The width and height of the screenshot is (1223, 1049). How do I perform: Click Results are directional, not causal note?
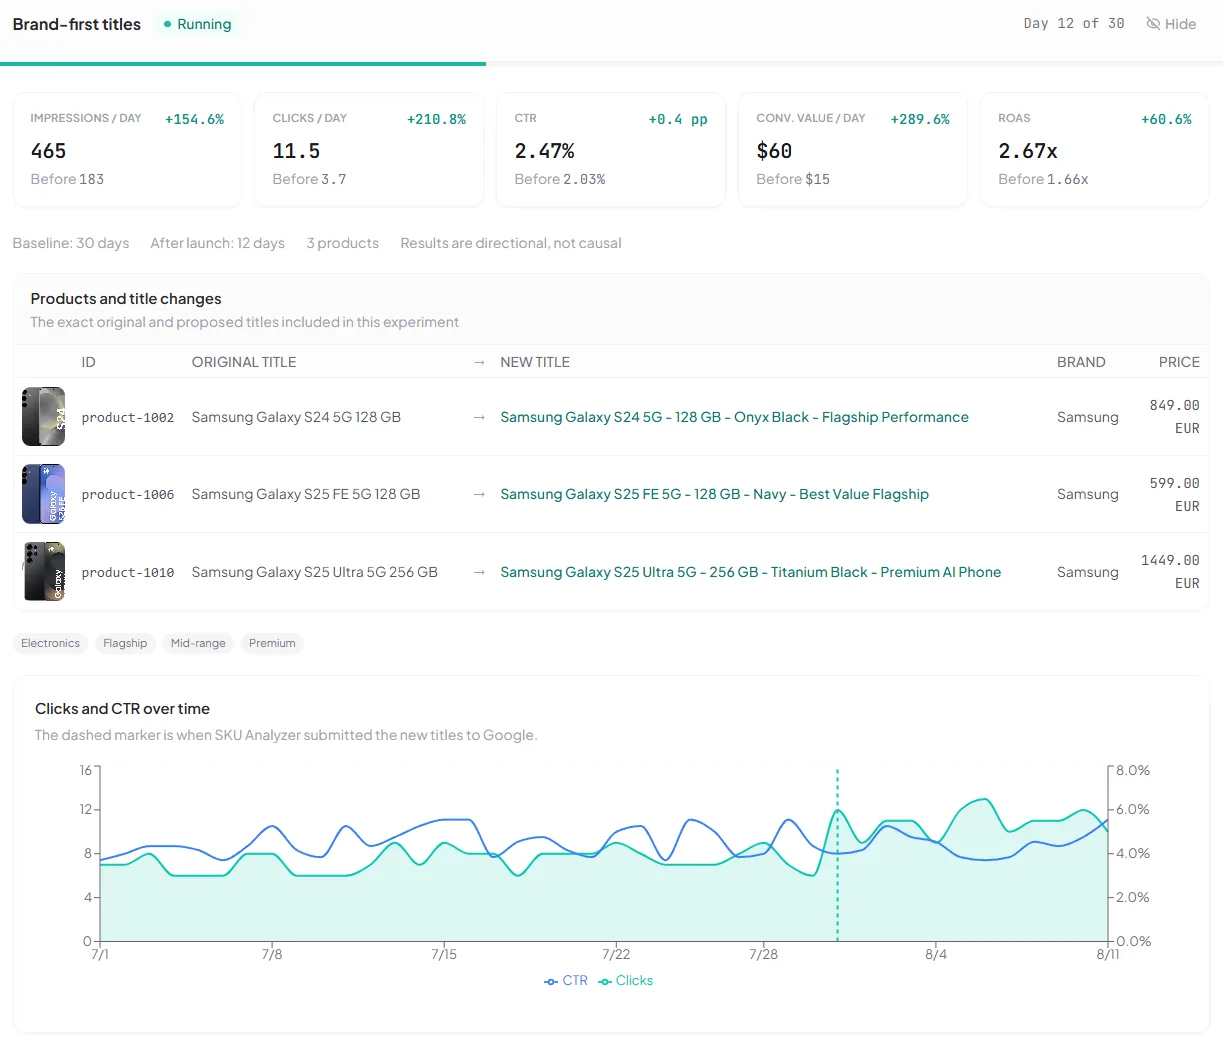point(511,243)
